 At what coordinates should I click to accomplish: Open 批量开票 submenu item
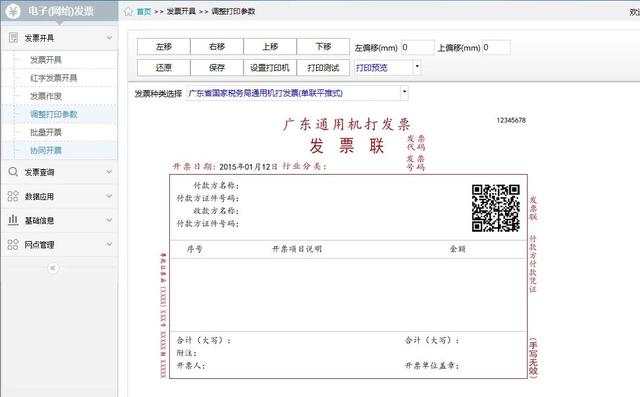pos(46,132)
